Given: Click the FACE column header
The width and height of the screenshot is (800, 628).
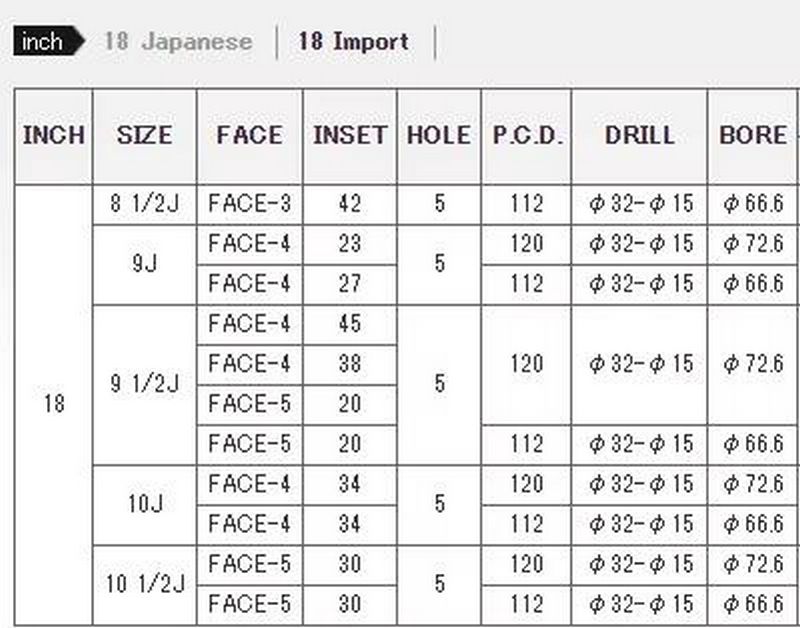Looking at the screenshot, I should [249, 136].
